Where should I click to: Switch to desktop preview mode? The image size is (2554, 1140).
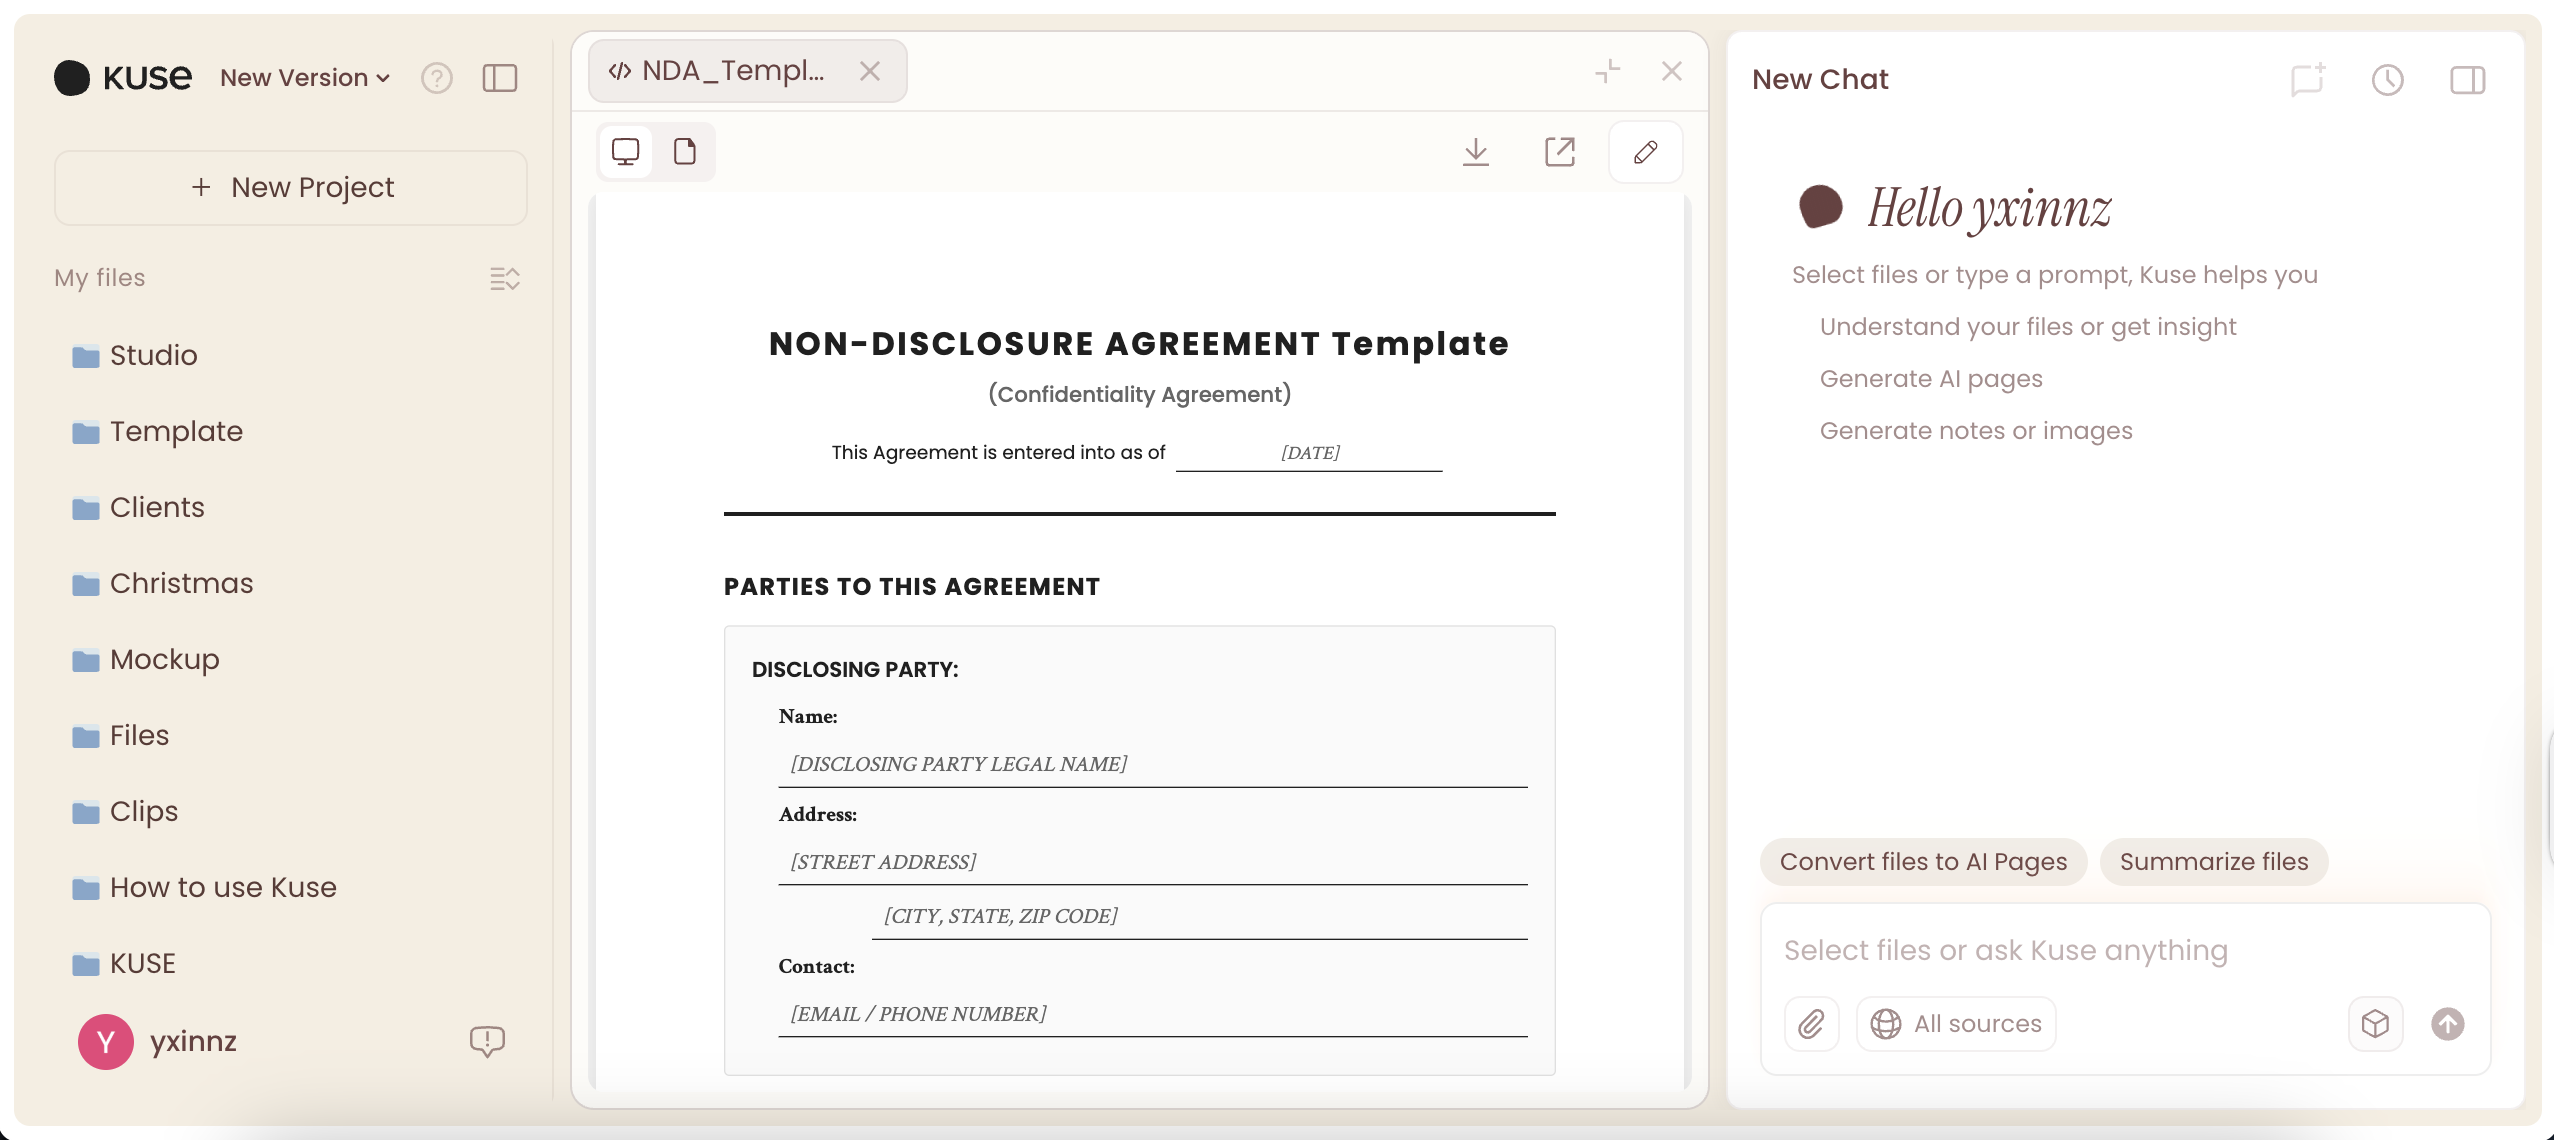[x=626, y=151]
